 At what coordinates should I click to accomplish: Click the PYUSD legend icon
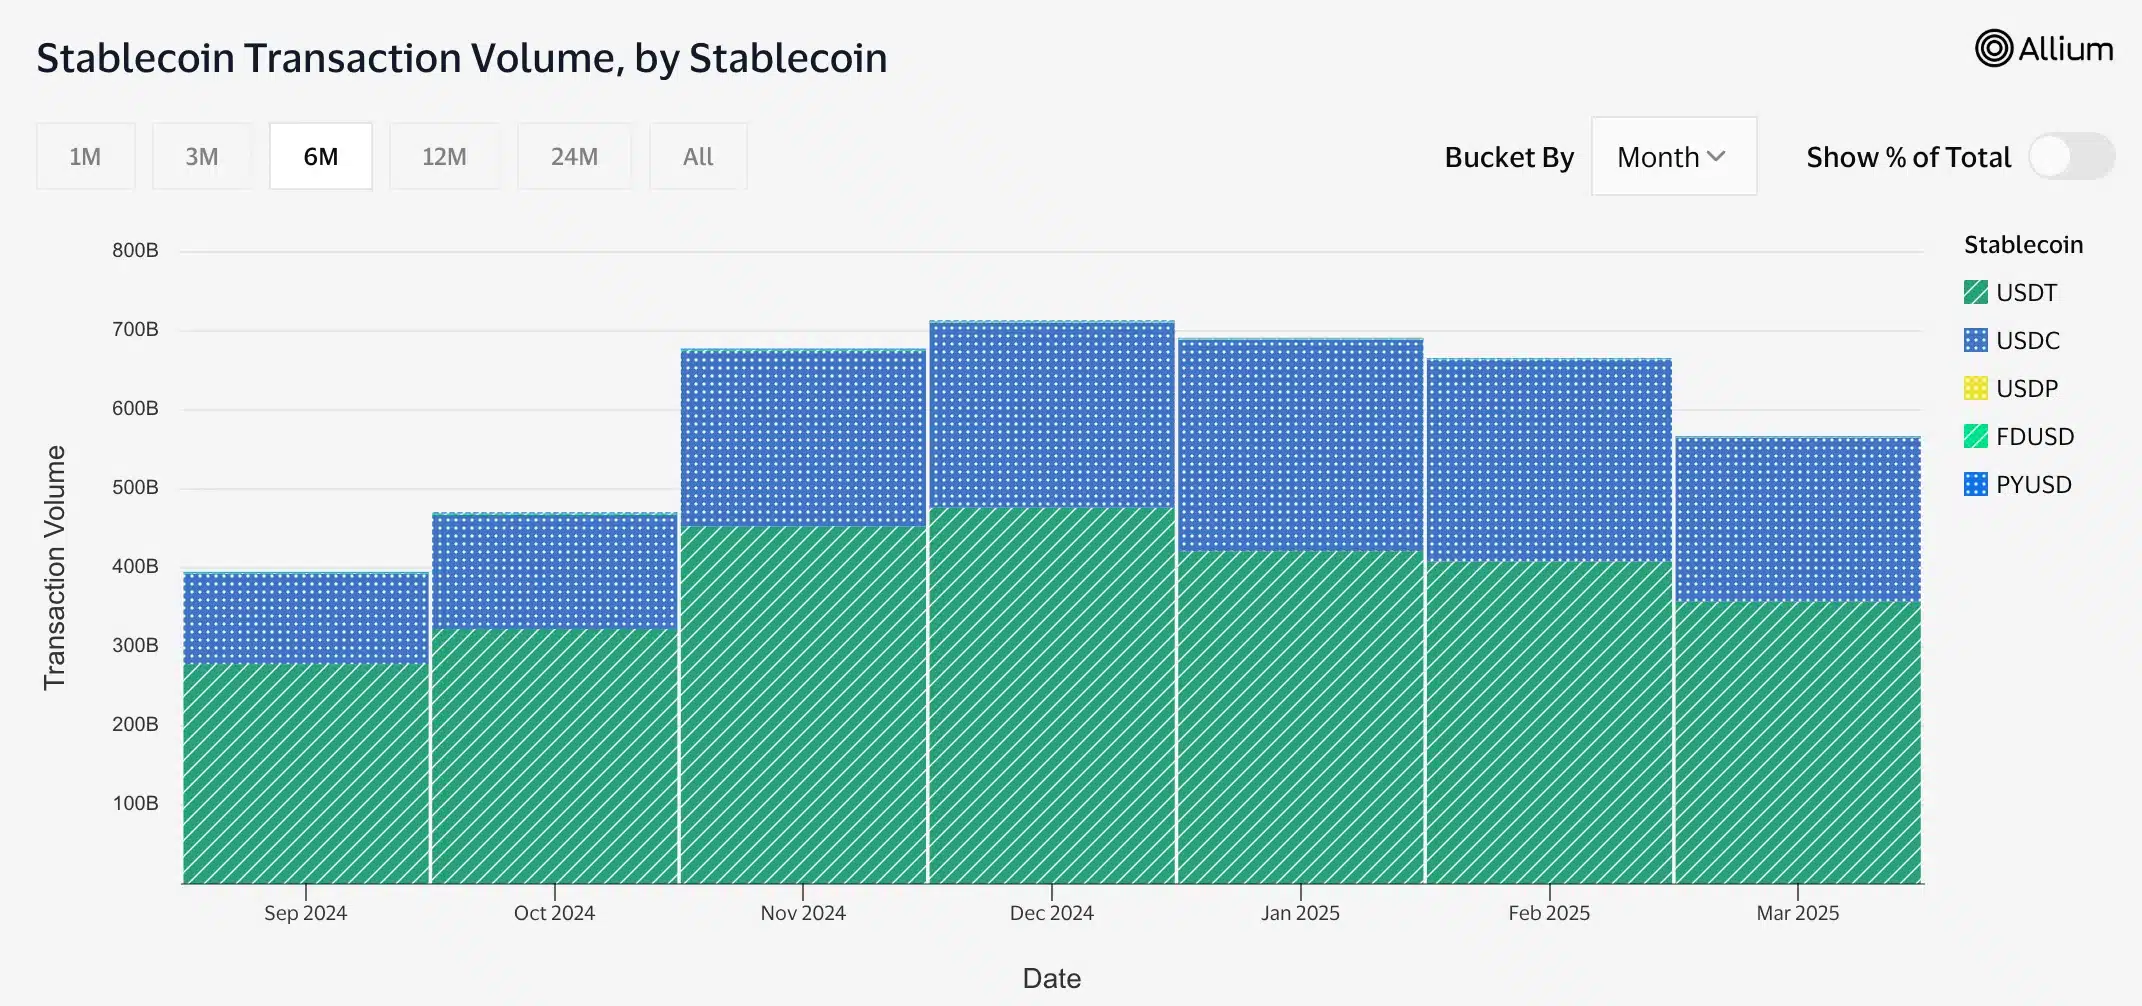click(1975, 484)
